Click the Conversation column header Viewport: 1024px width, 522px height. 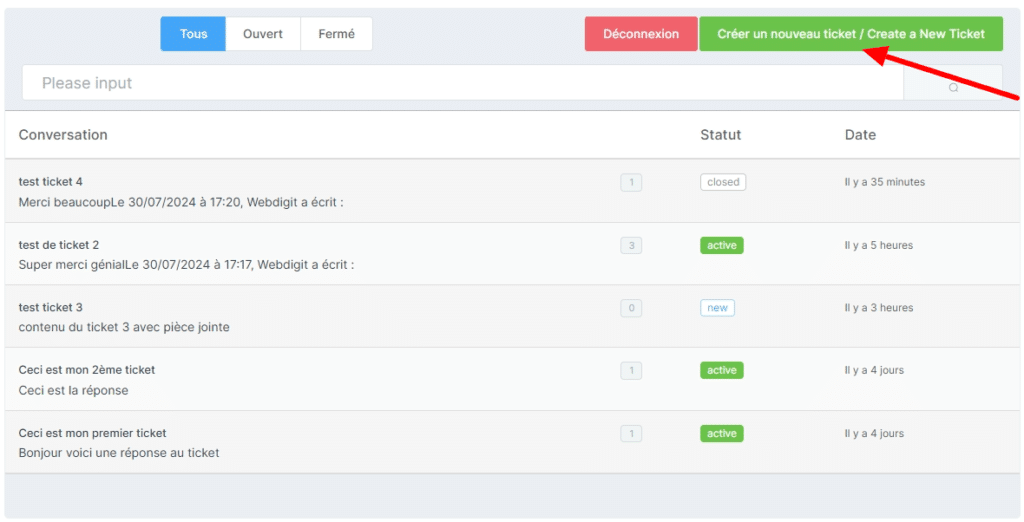pyautogui.click(x=63, y=135)
